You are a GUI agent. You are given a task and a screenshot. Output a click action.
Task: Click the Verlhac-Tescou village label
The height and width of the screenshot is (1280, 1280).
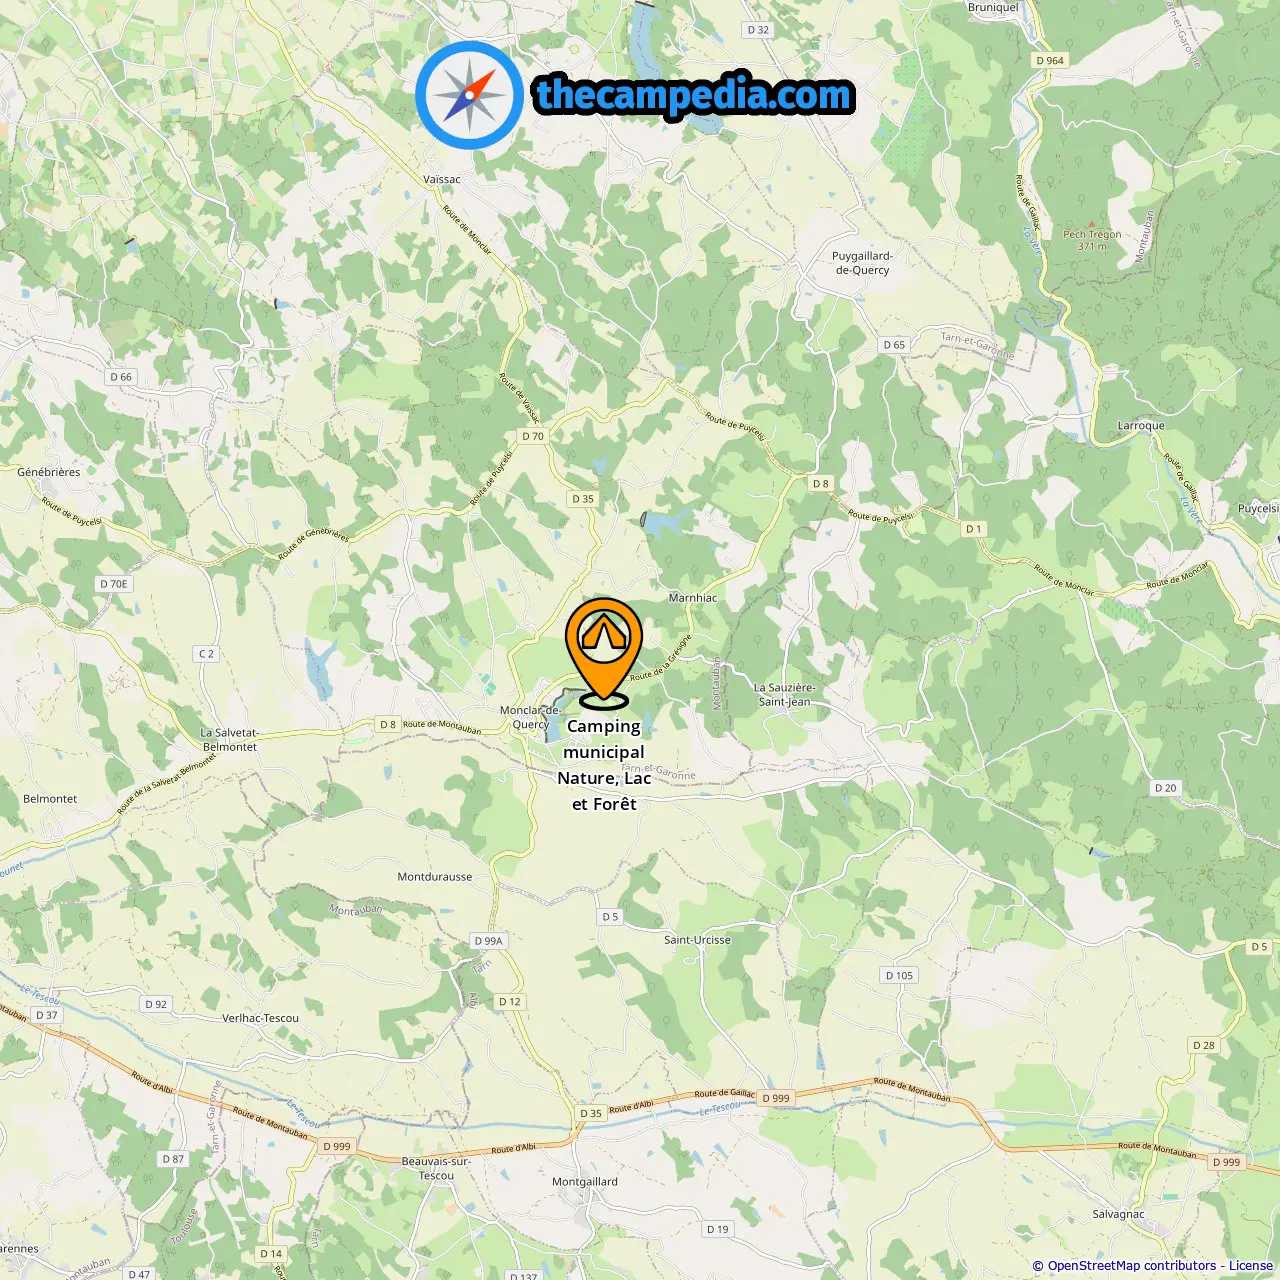260,1018
